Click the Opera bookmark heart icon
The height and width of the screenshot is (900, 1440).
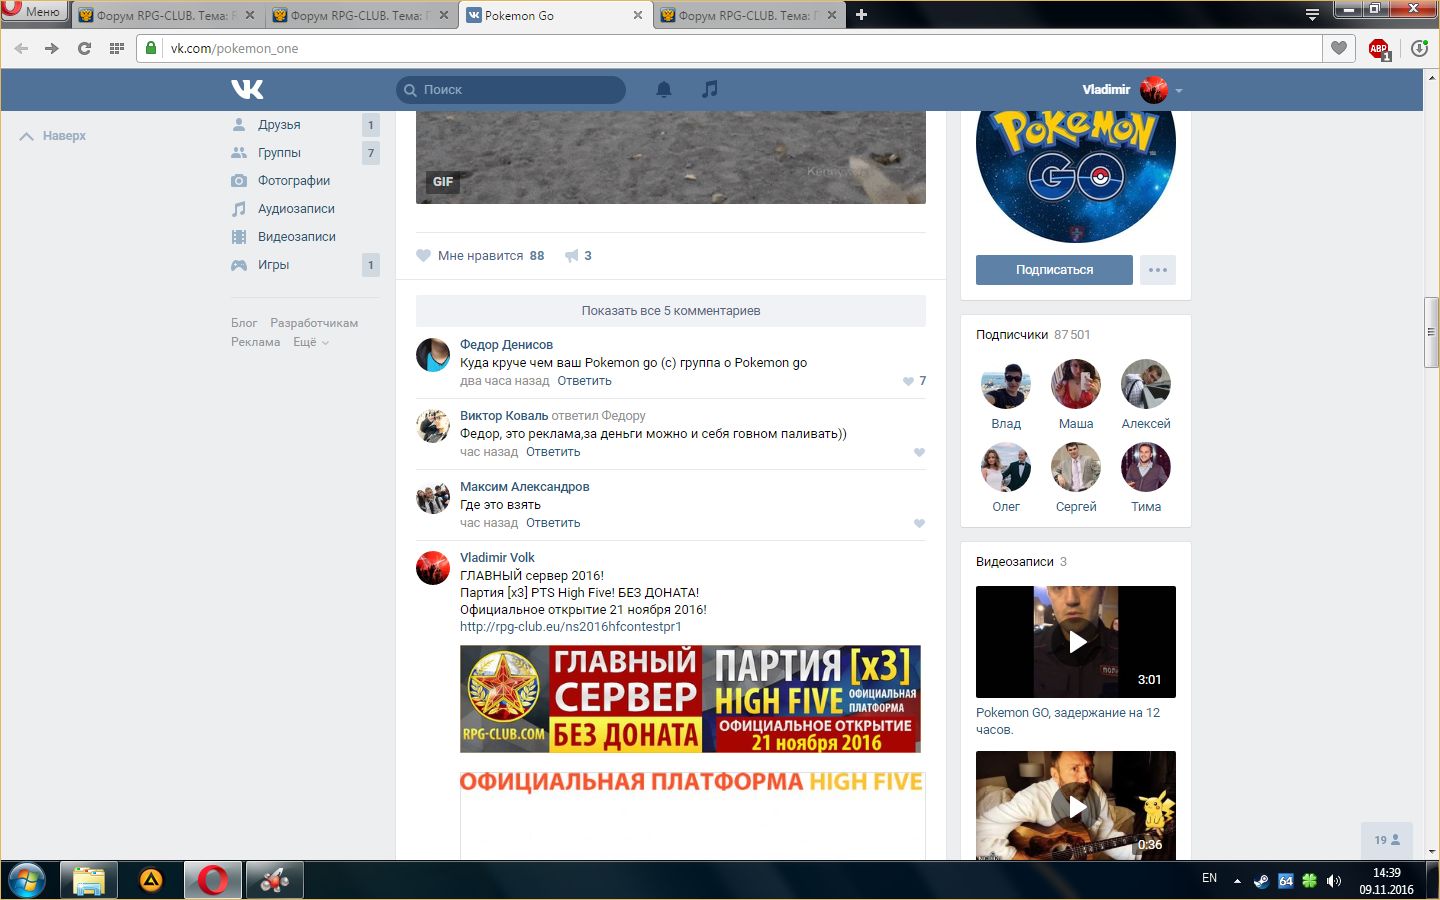[x=1339, y=48]
